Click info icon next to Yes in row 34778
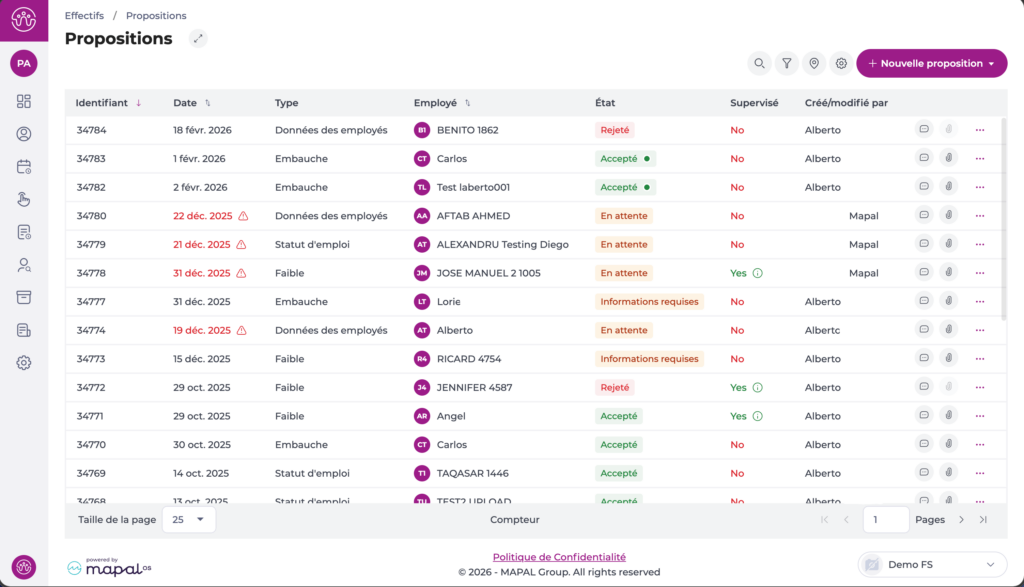The image size is (1024, 587). click(x=757, y=273)
